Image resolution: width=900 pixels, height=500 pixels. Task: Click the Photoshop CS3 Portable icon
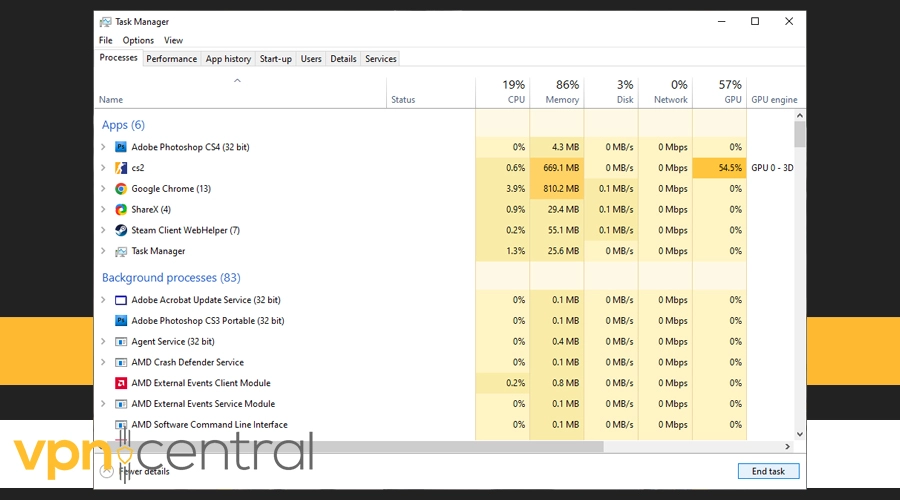121,320
